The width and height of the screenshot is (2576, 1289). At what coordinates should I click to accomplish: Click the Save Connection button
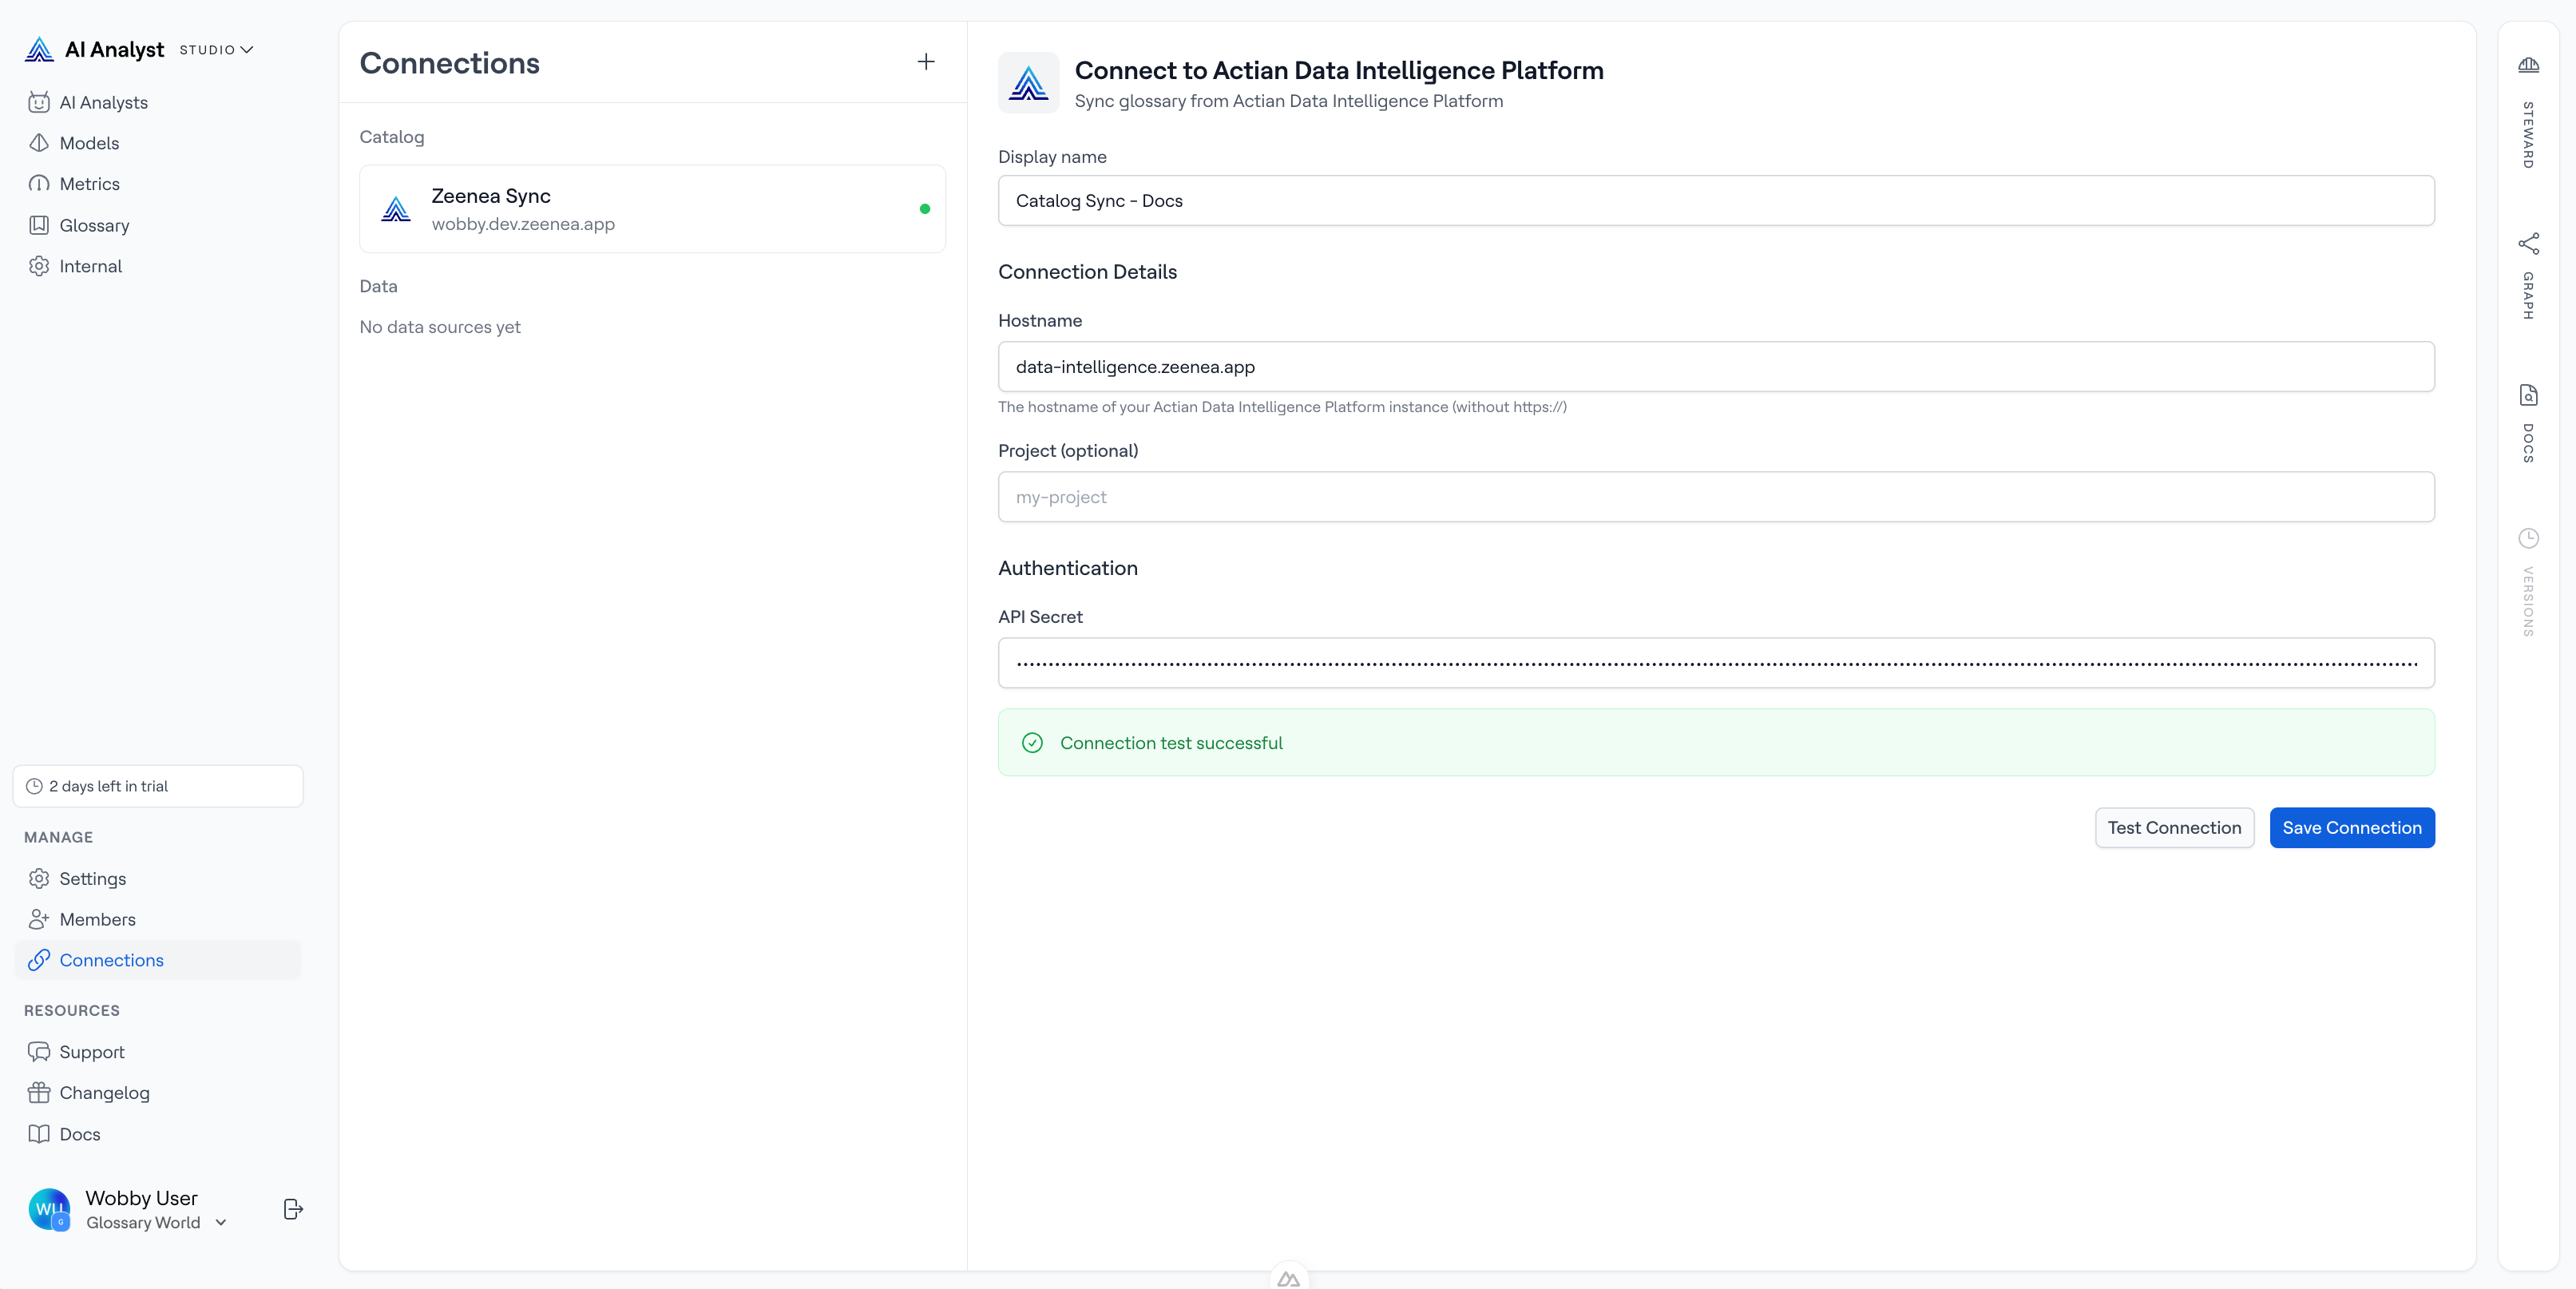pos(2352,827)
